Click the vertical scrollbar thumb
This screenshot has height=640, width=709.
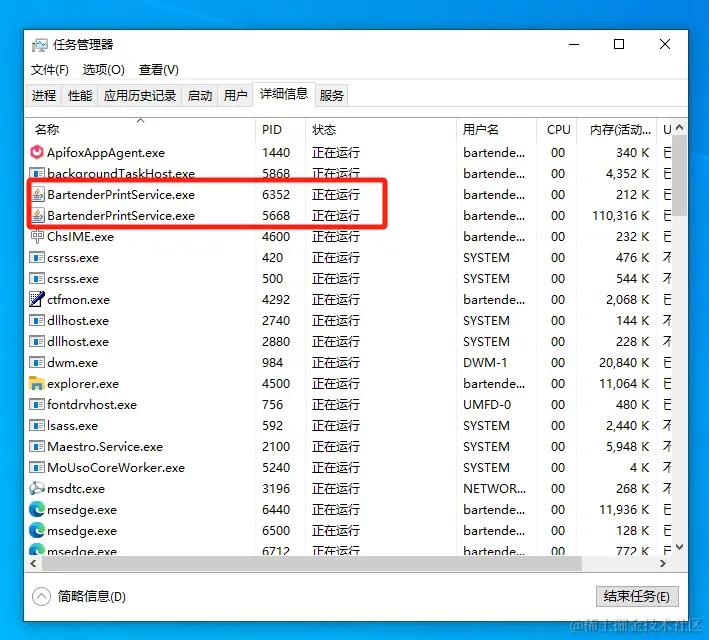pyautogui.click(x=679, y=176)
